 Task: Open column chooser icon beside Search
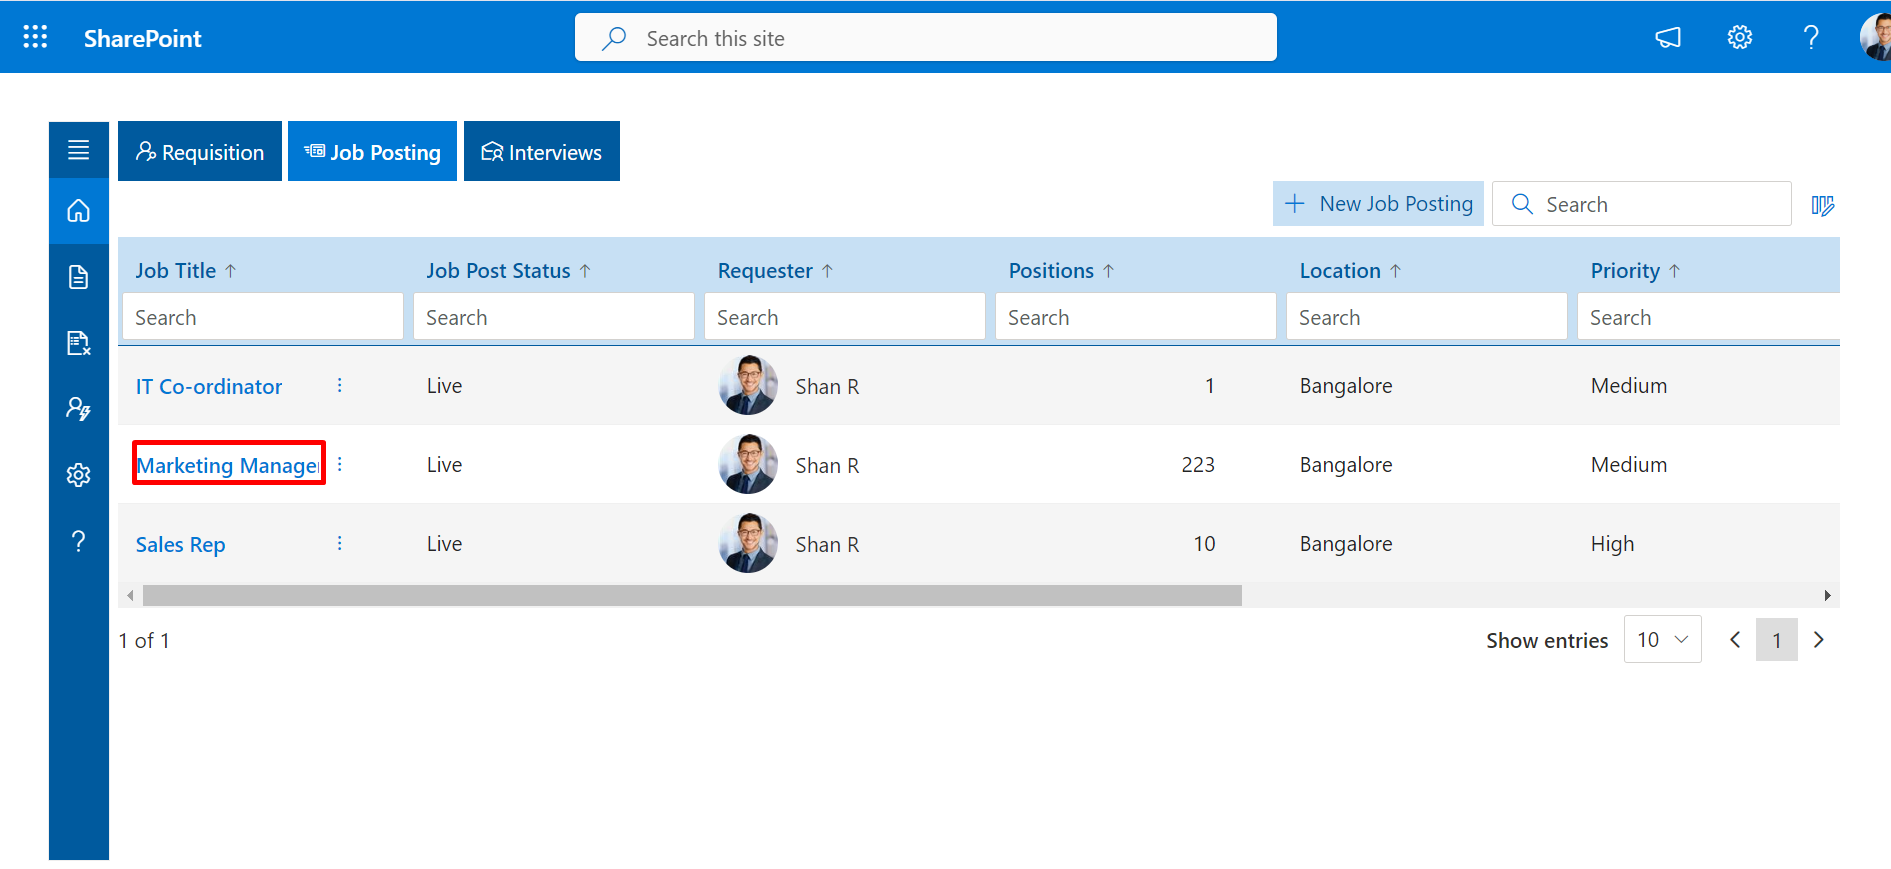[x=1822, y=205]
